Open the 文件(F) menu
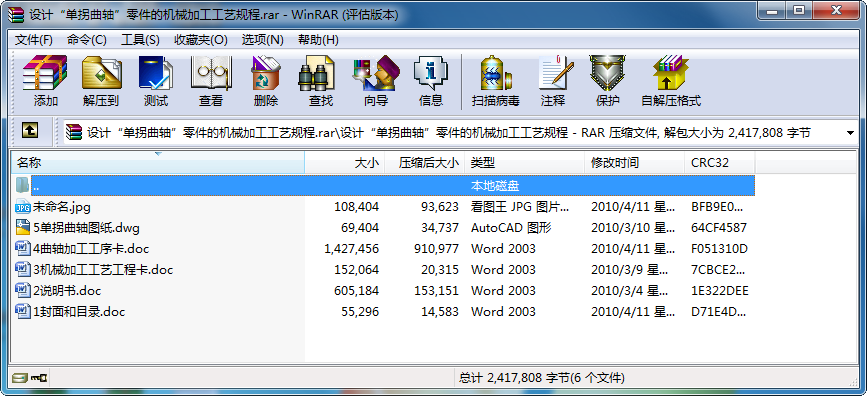 tap(33, 40)
